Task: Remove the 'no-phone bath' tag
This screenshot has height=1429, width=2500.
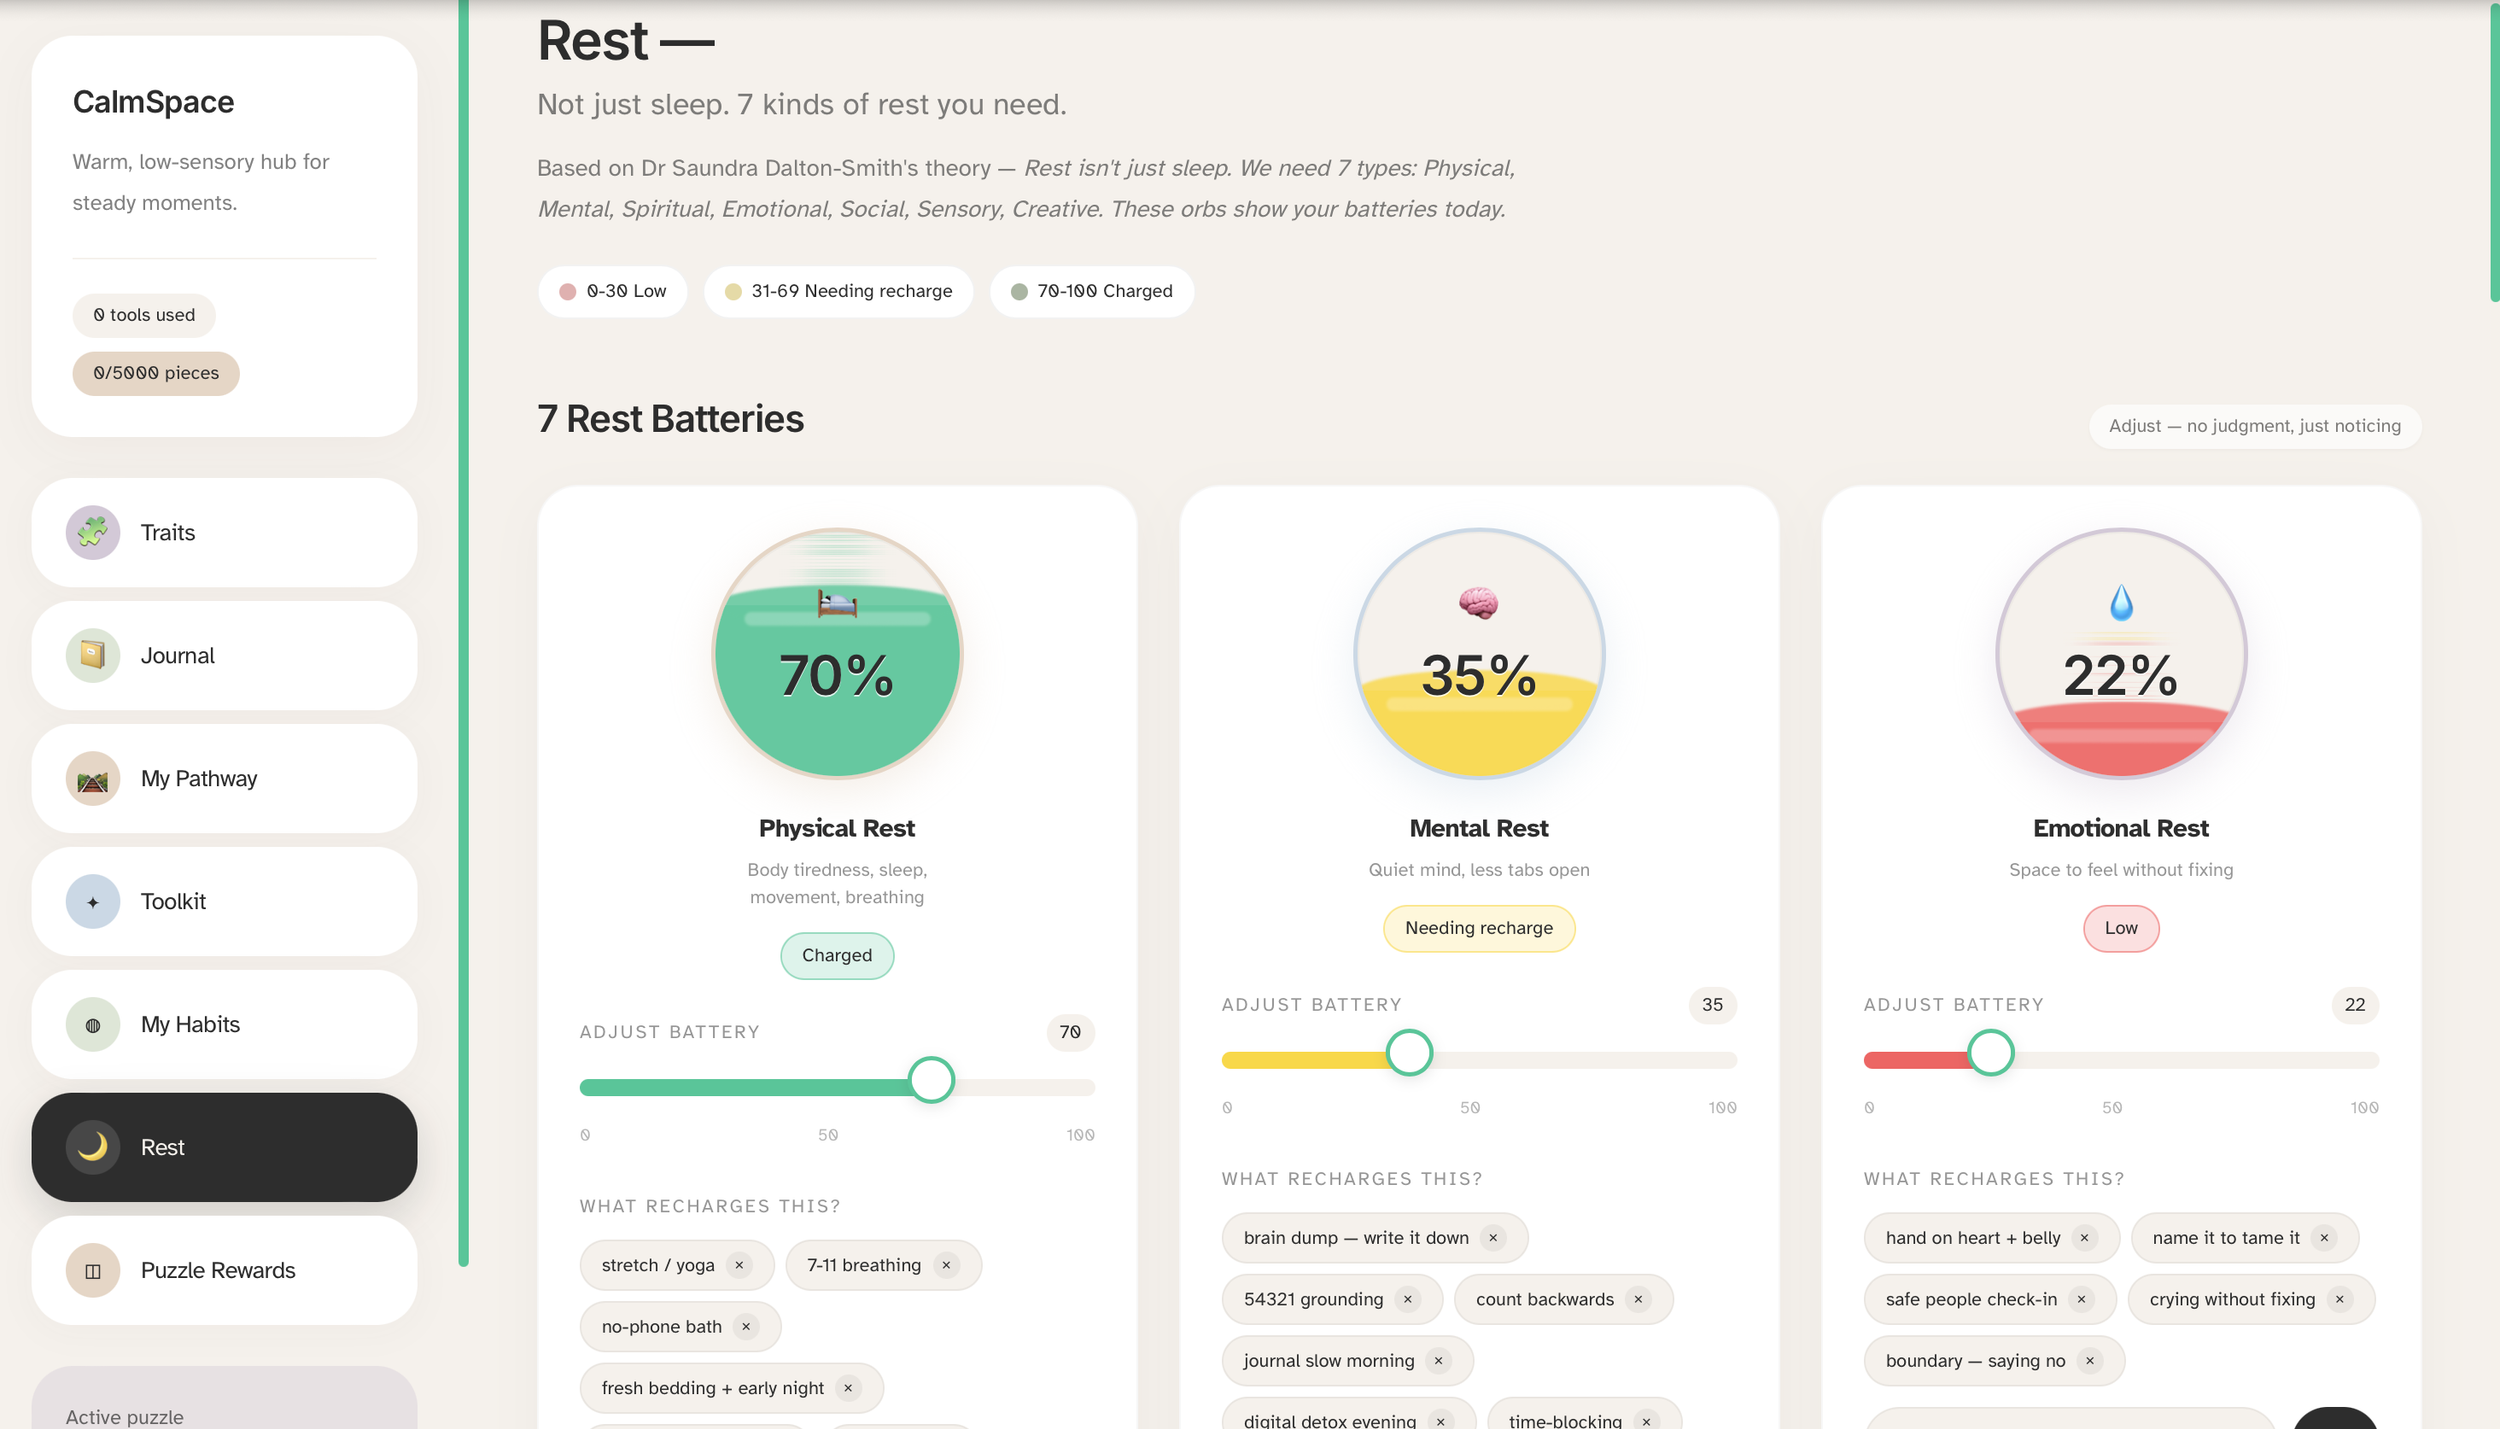Action: (x=746, y=1326)
